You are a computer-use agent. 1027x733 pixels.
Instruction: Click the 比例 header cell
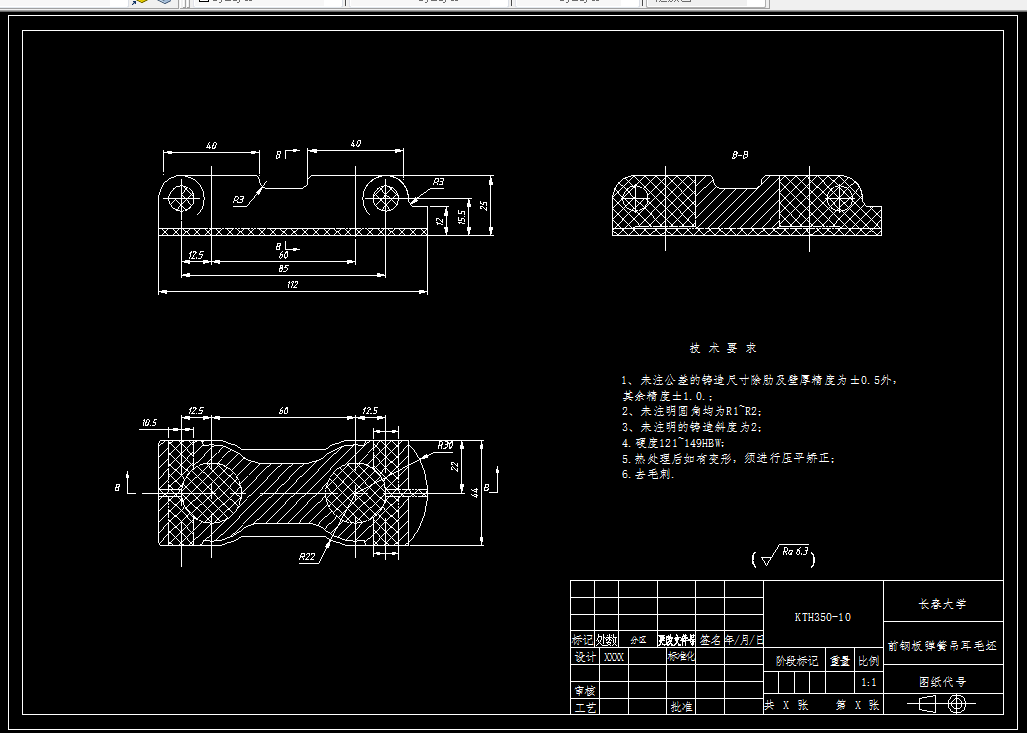point(868,661)
